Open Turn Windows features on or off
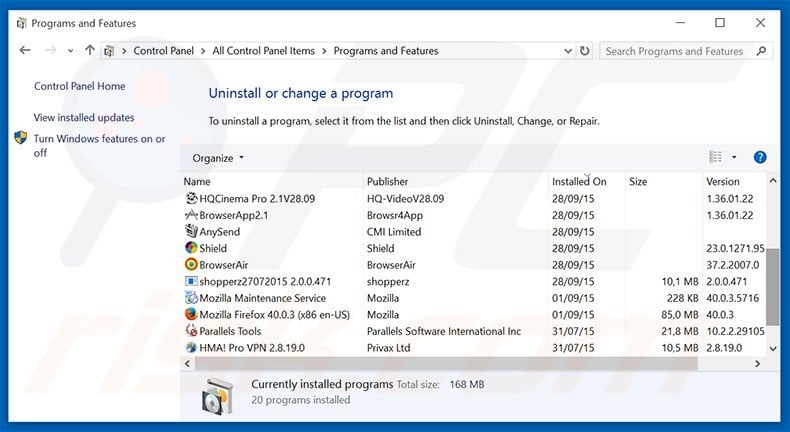 (x=99, y=146)
